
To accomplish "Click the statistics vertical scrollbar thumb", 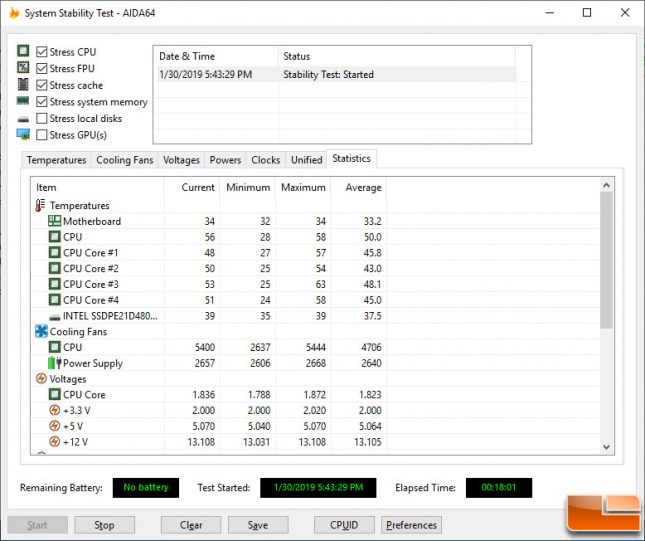I will point(606,260).
